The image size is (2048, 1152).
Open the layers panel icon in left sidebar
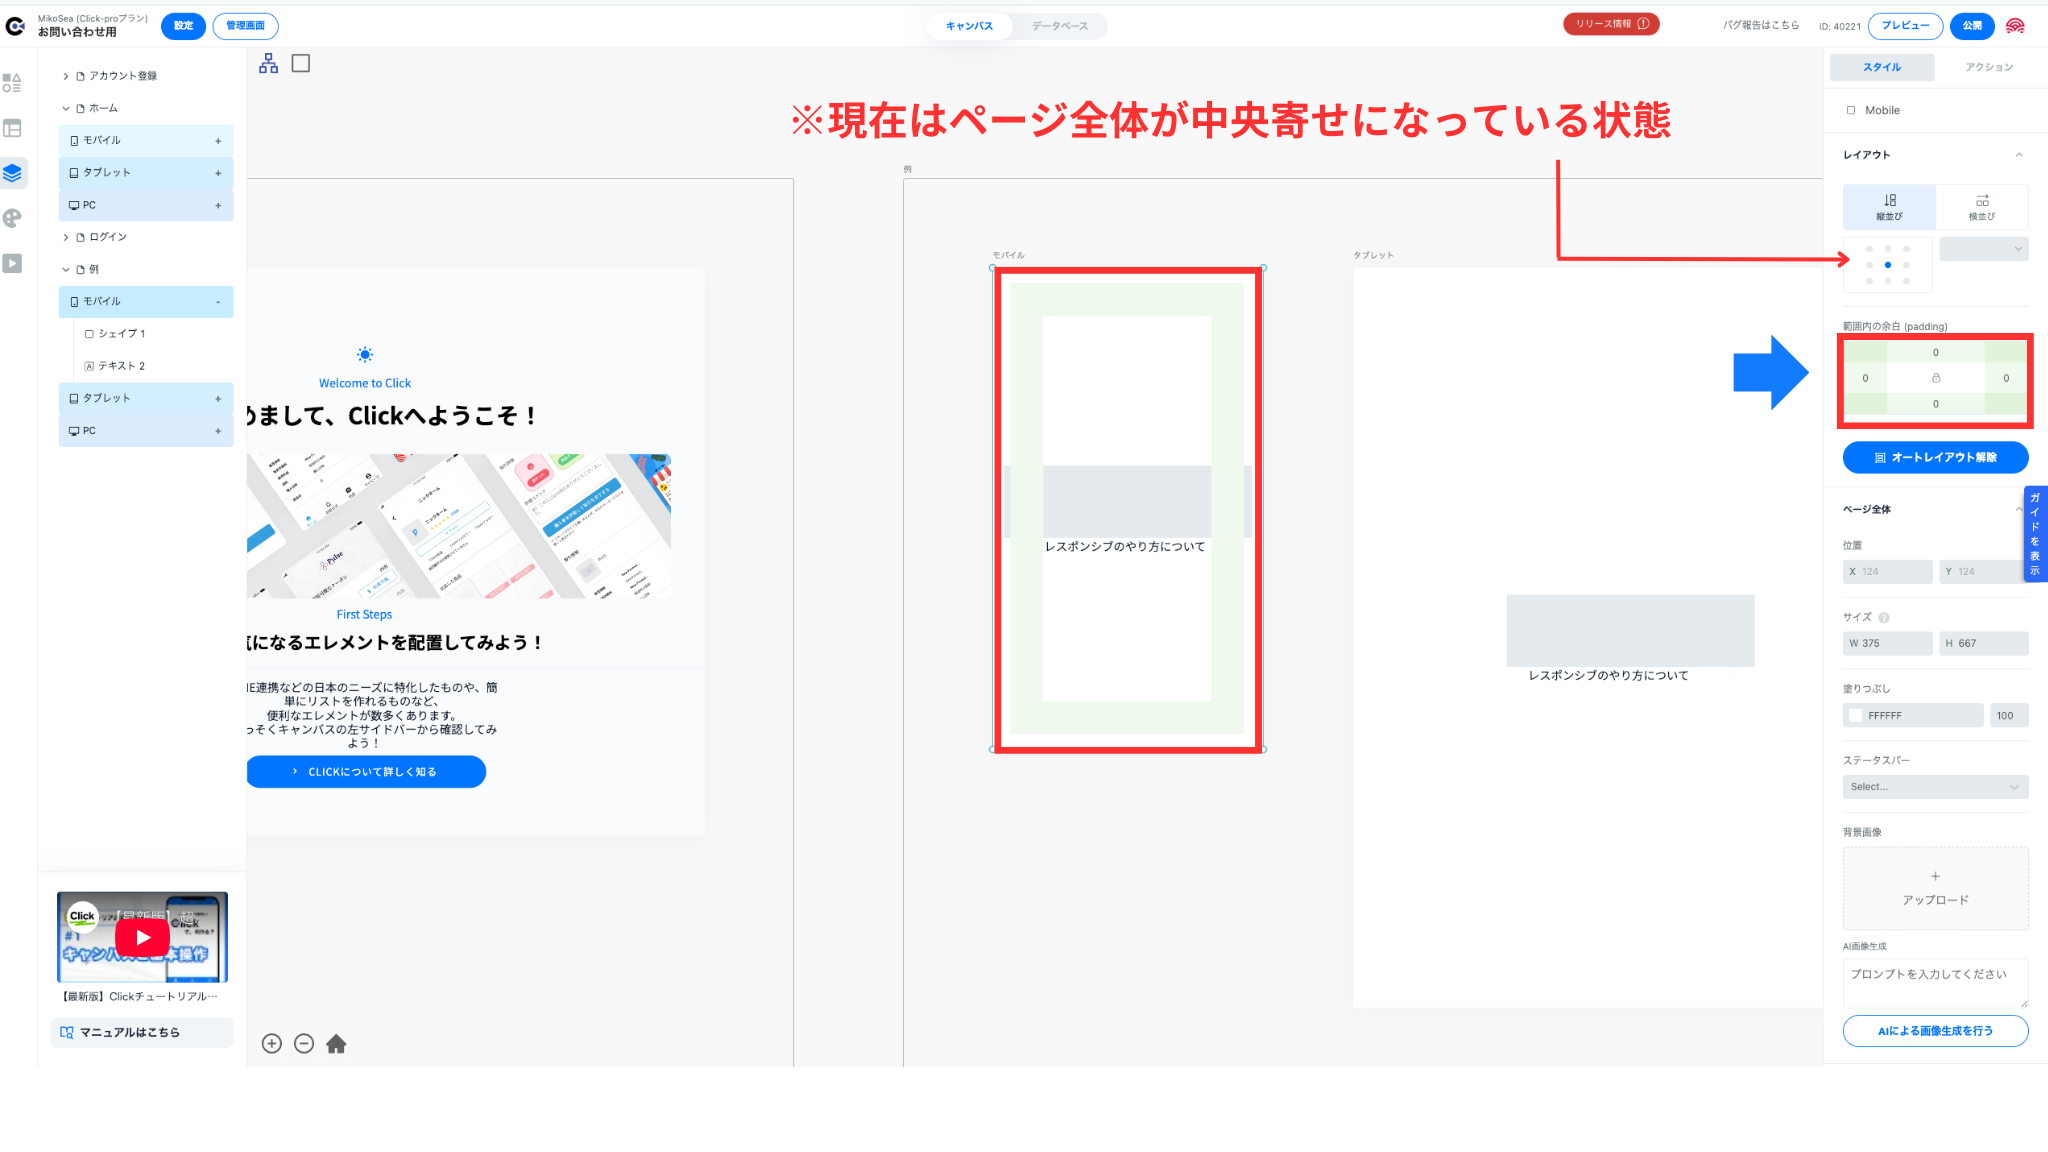tap(13, 173)
